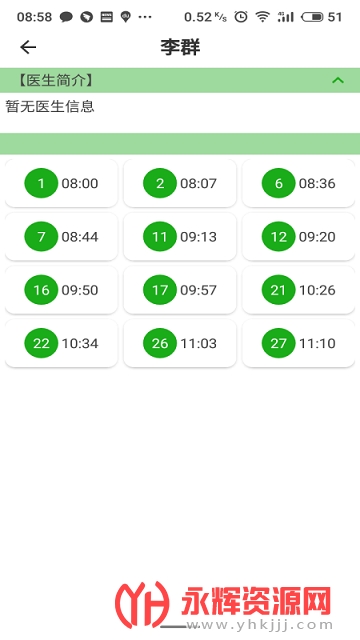Pick the green circle numbered 21
Viewport: 360px width, 640px height.
click(x=278, y=290)
